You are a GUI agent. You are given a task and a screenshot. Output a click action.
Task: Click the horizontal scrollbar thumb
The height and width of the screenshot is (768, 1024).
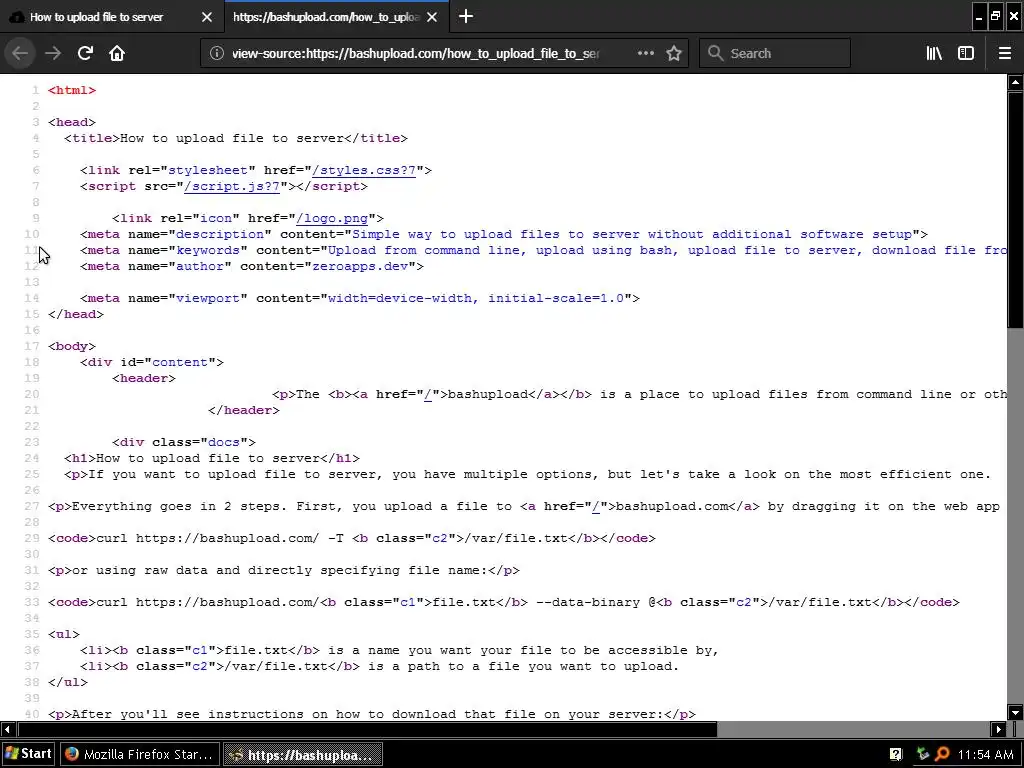point(367,729)
